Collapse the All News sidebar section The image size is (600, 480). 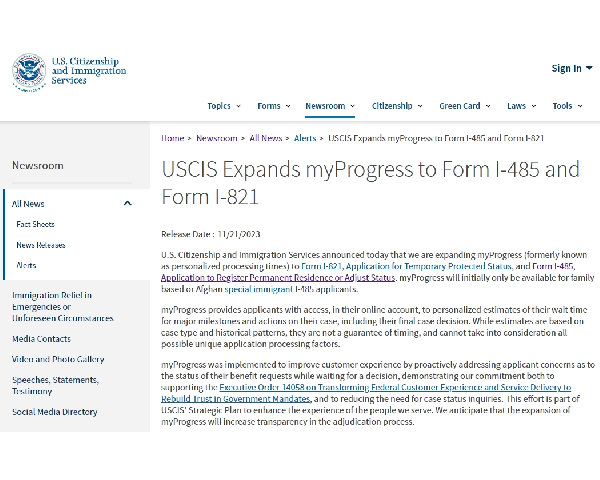[x=127, y=203]
